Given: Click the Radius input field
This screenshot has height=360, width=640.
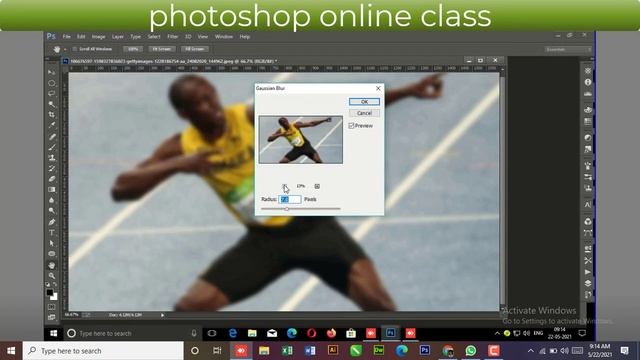Looking at the screenshot, I should pyautogui.click(x=290, y=199).
